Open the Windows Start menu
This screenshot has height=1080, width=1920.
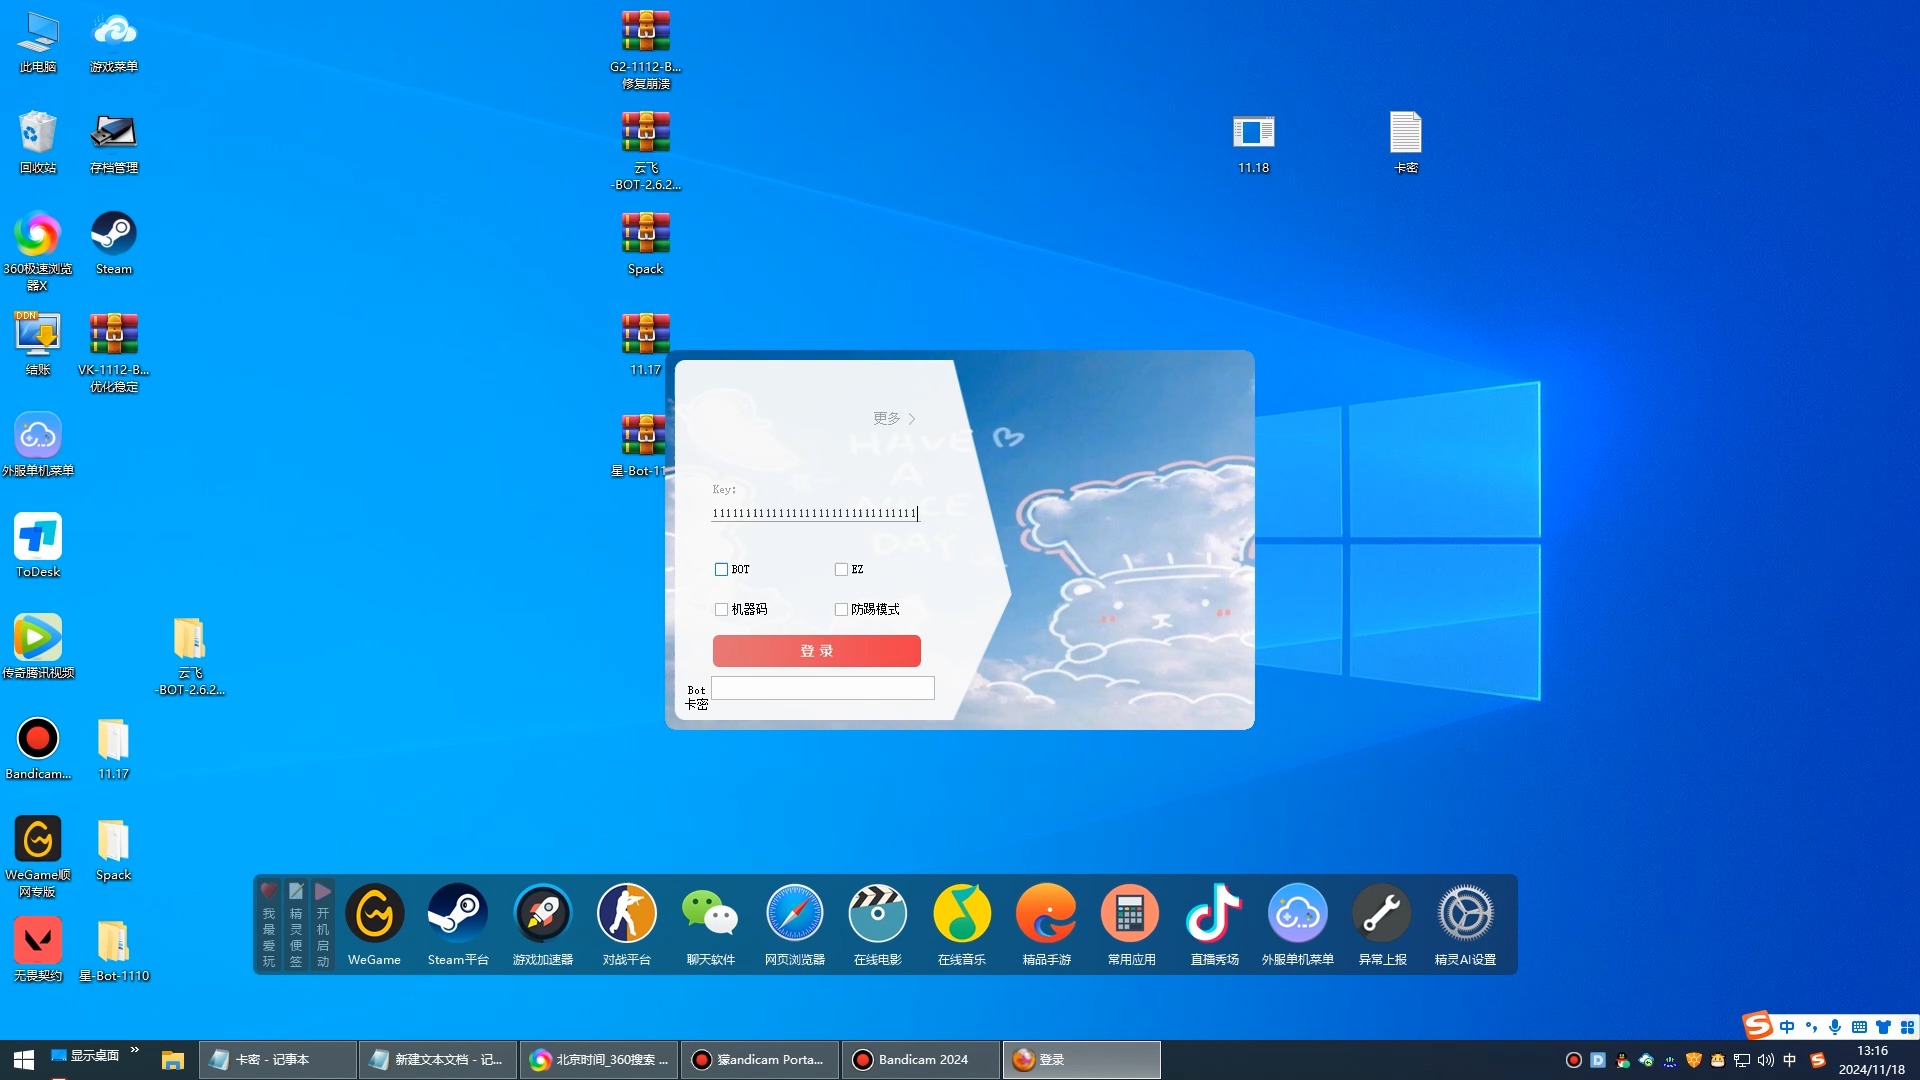point(24,1059)
